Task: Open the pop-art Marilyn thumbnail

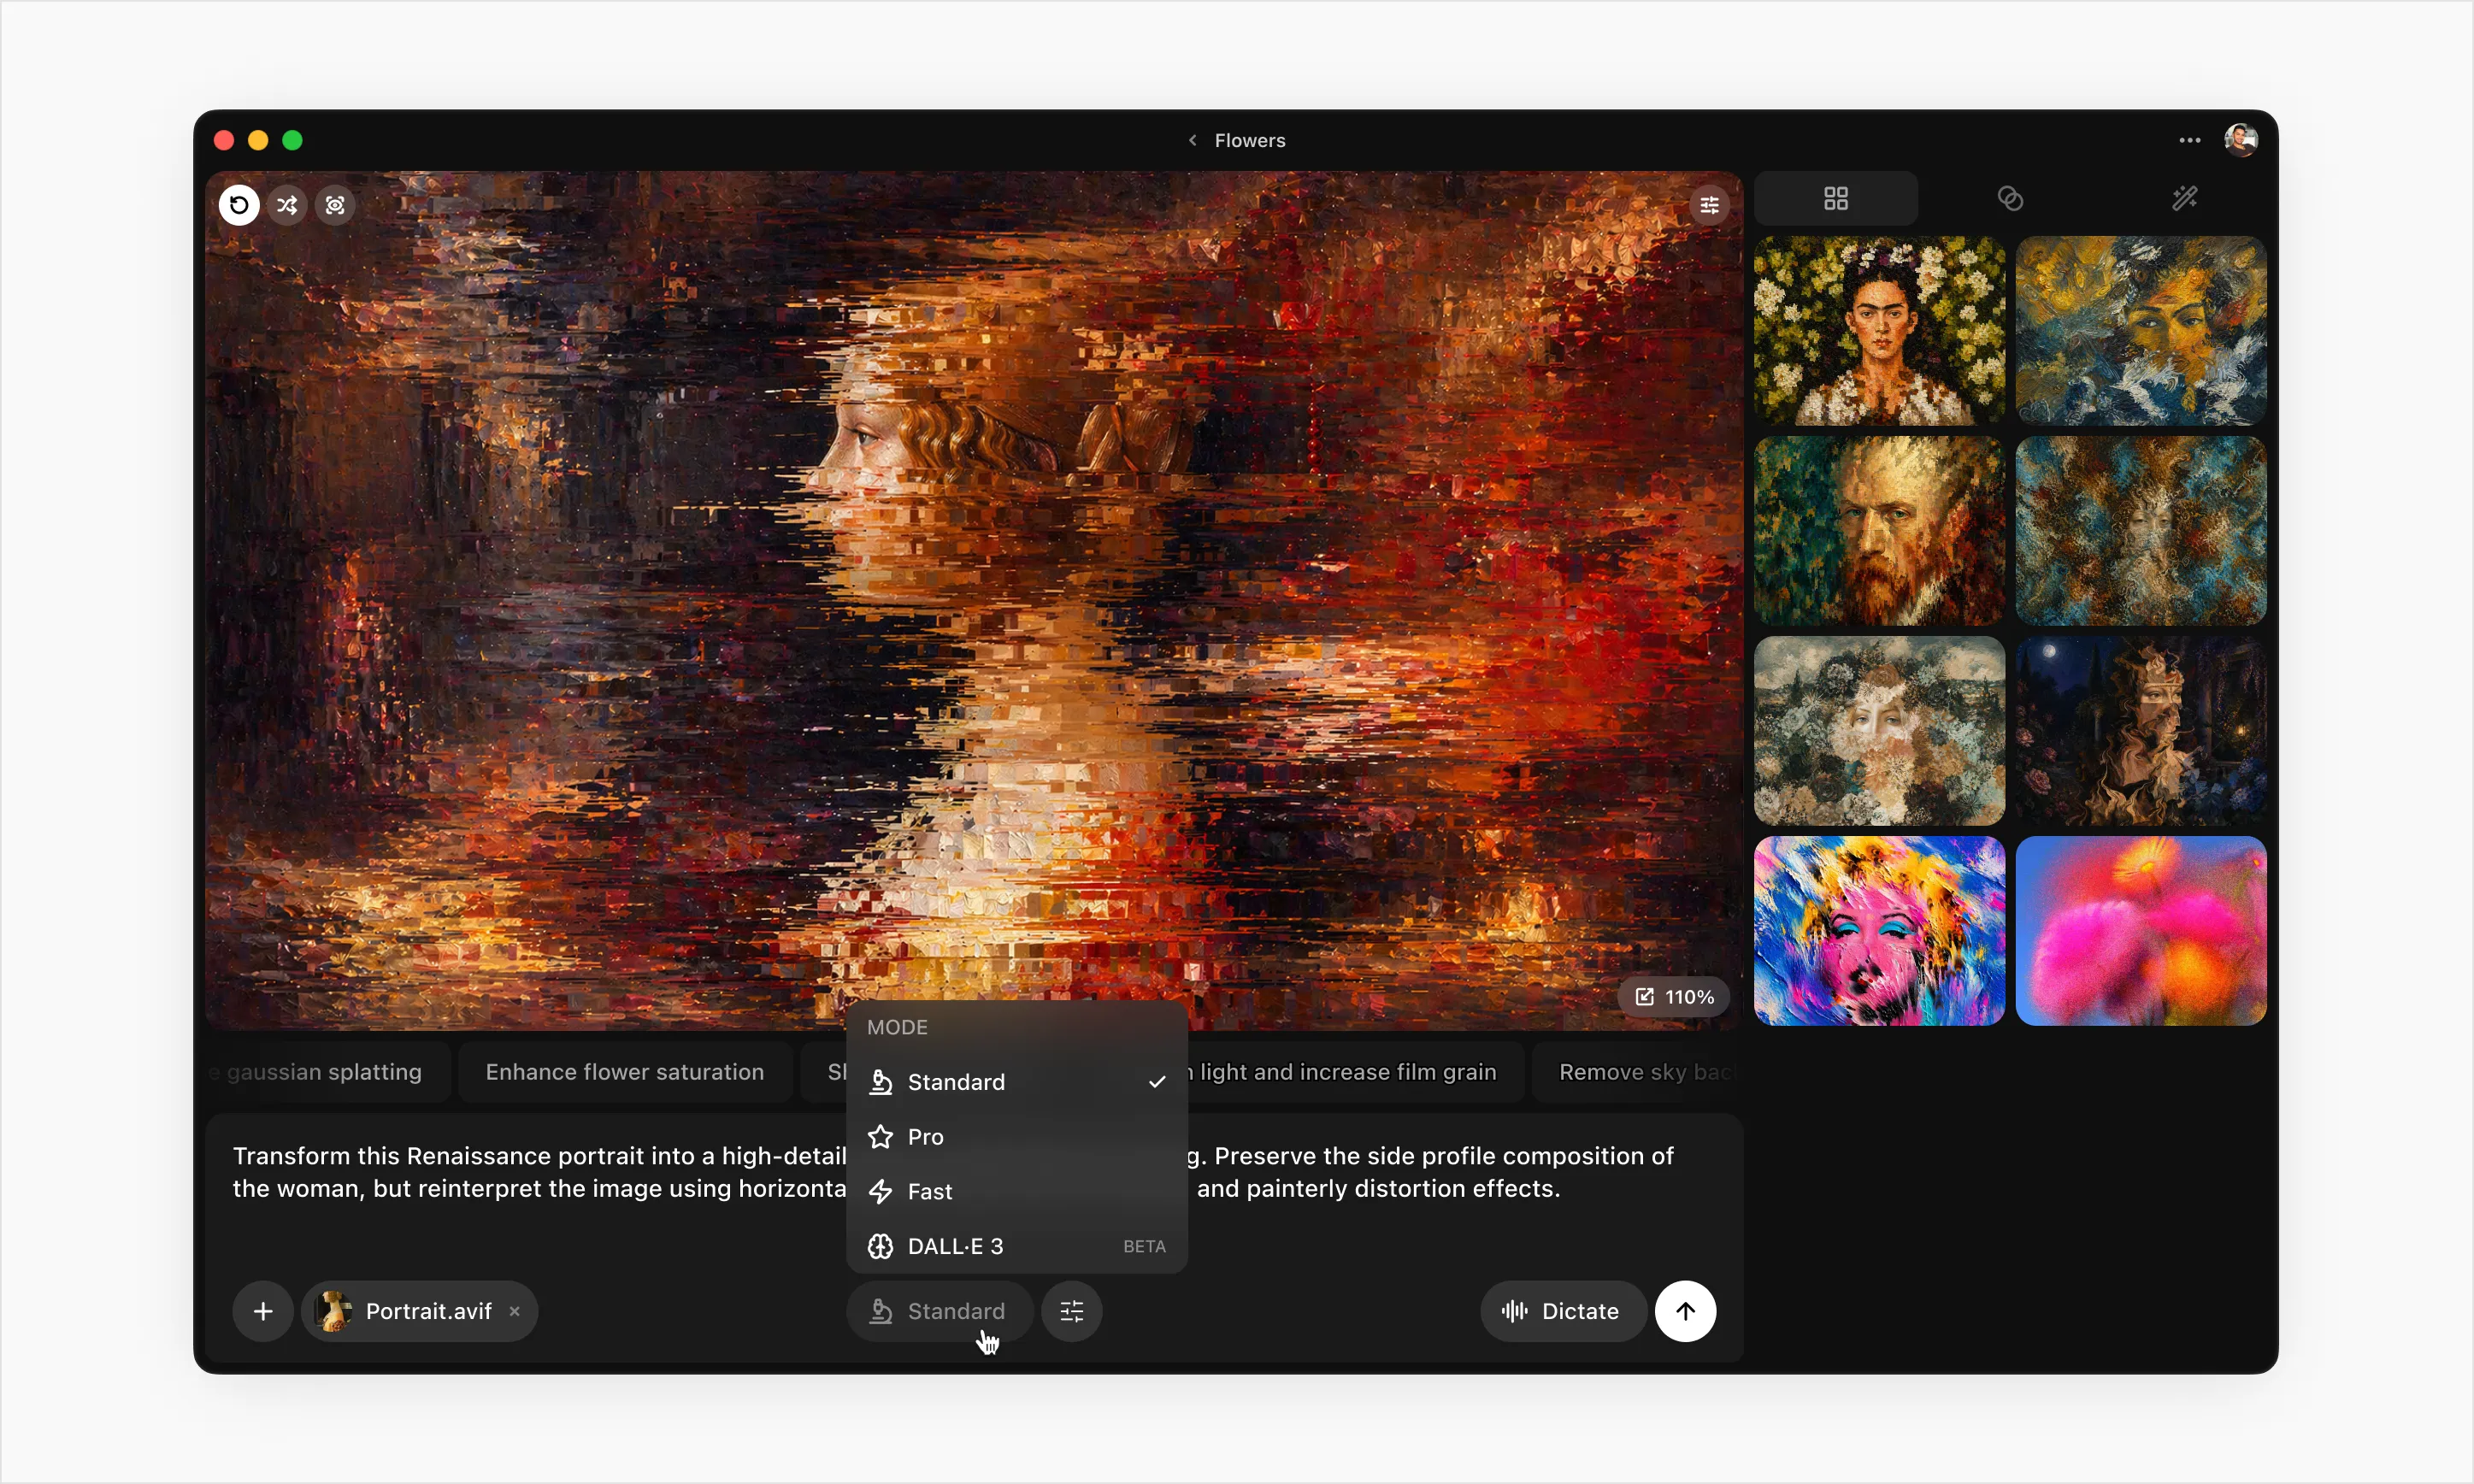Action: coord(1880,931)
